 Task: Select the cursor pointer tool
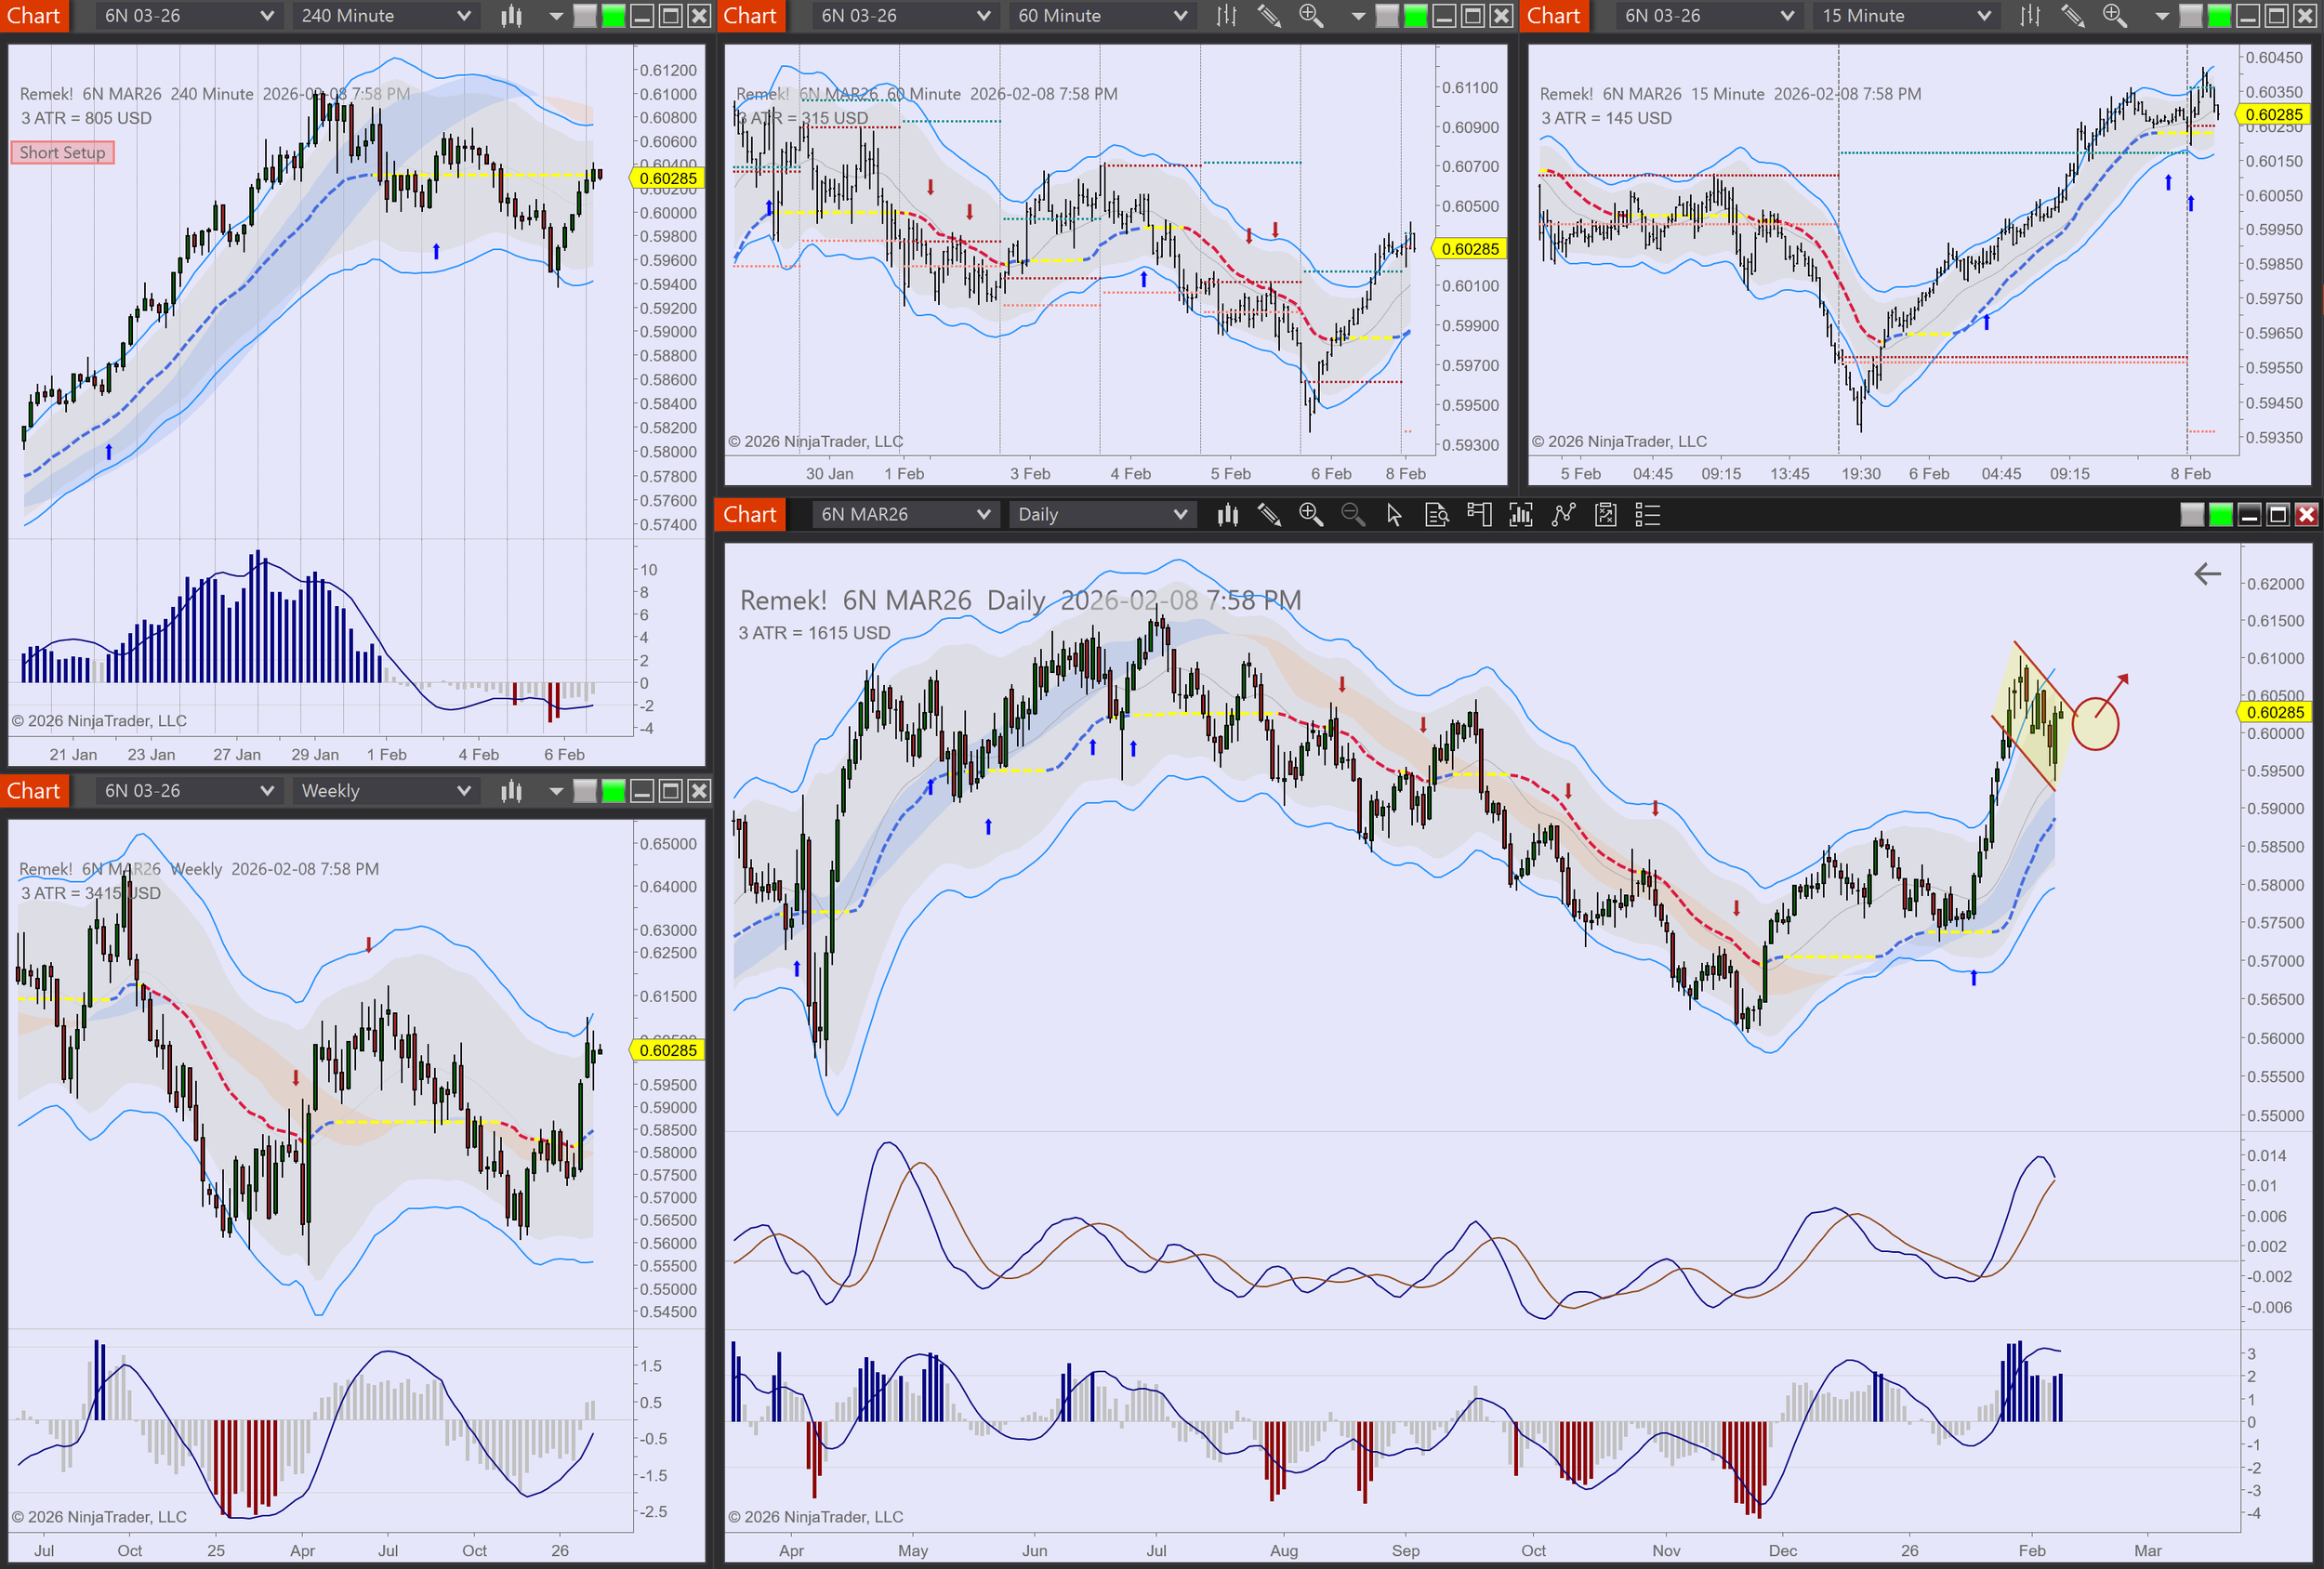click(x=1394, y=514)
